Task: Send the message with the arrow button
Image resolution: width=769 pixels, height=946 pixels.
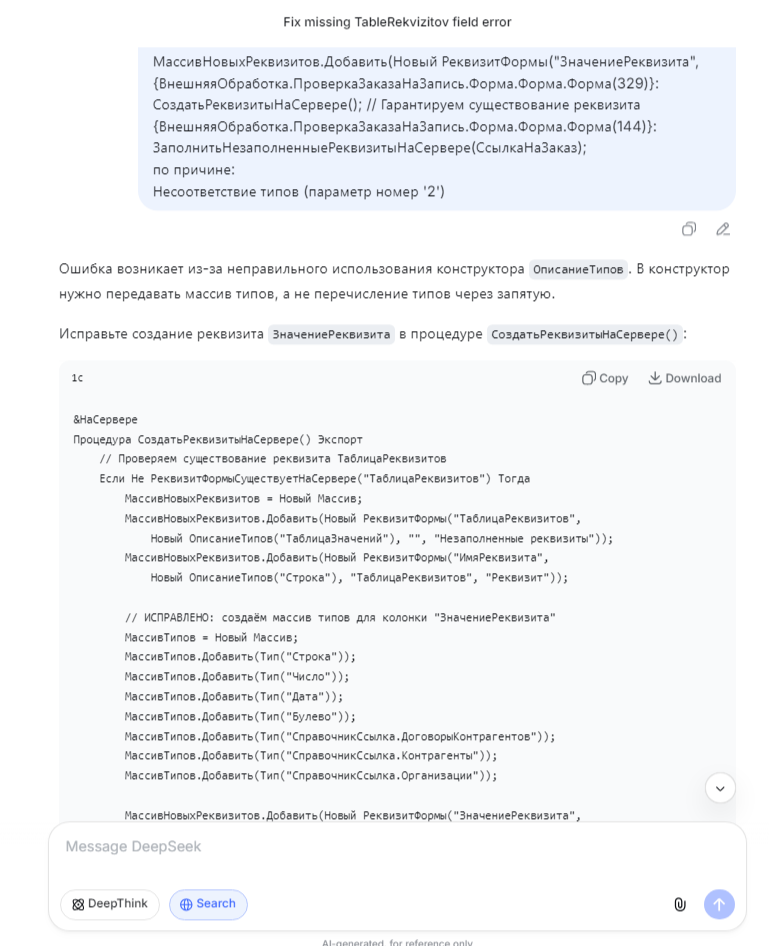Action: 719,904
